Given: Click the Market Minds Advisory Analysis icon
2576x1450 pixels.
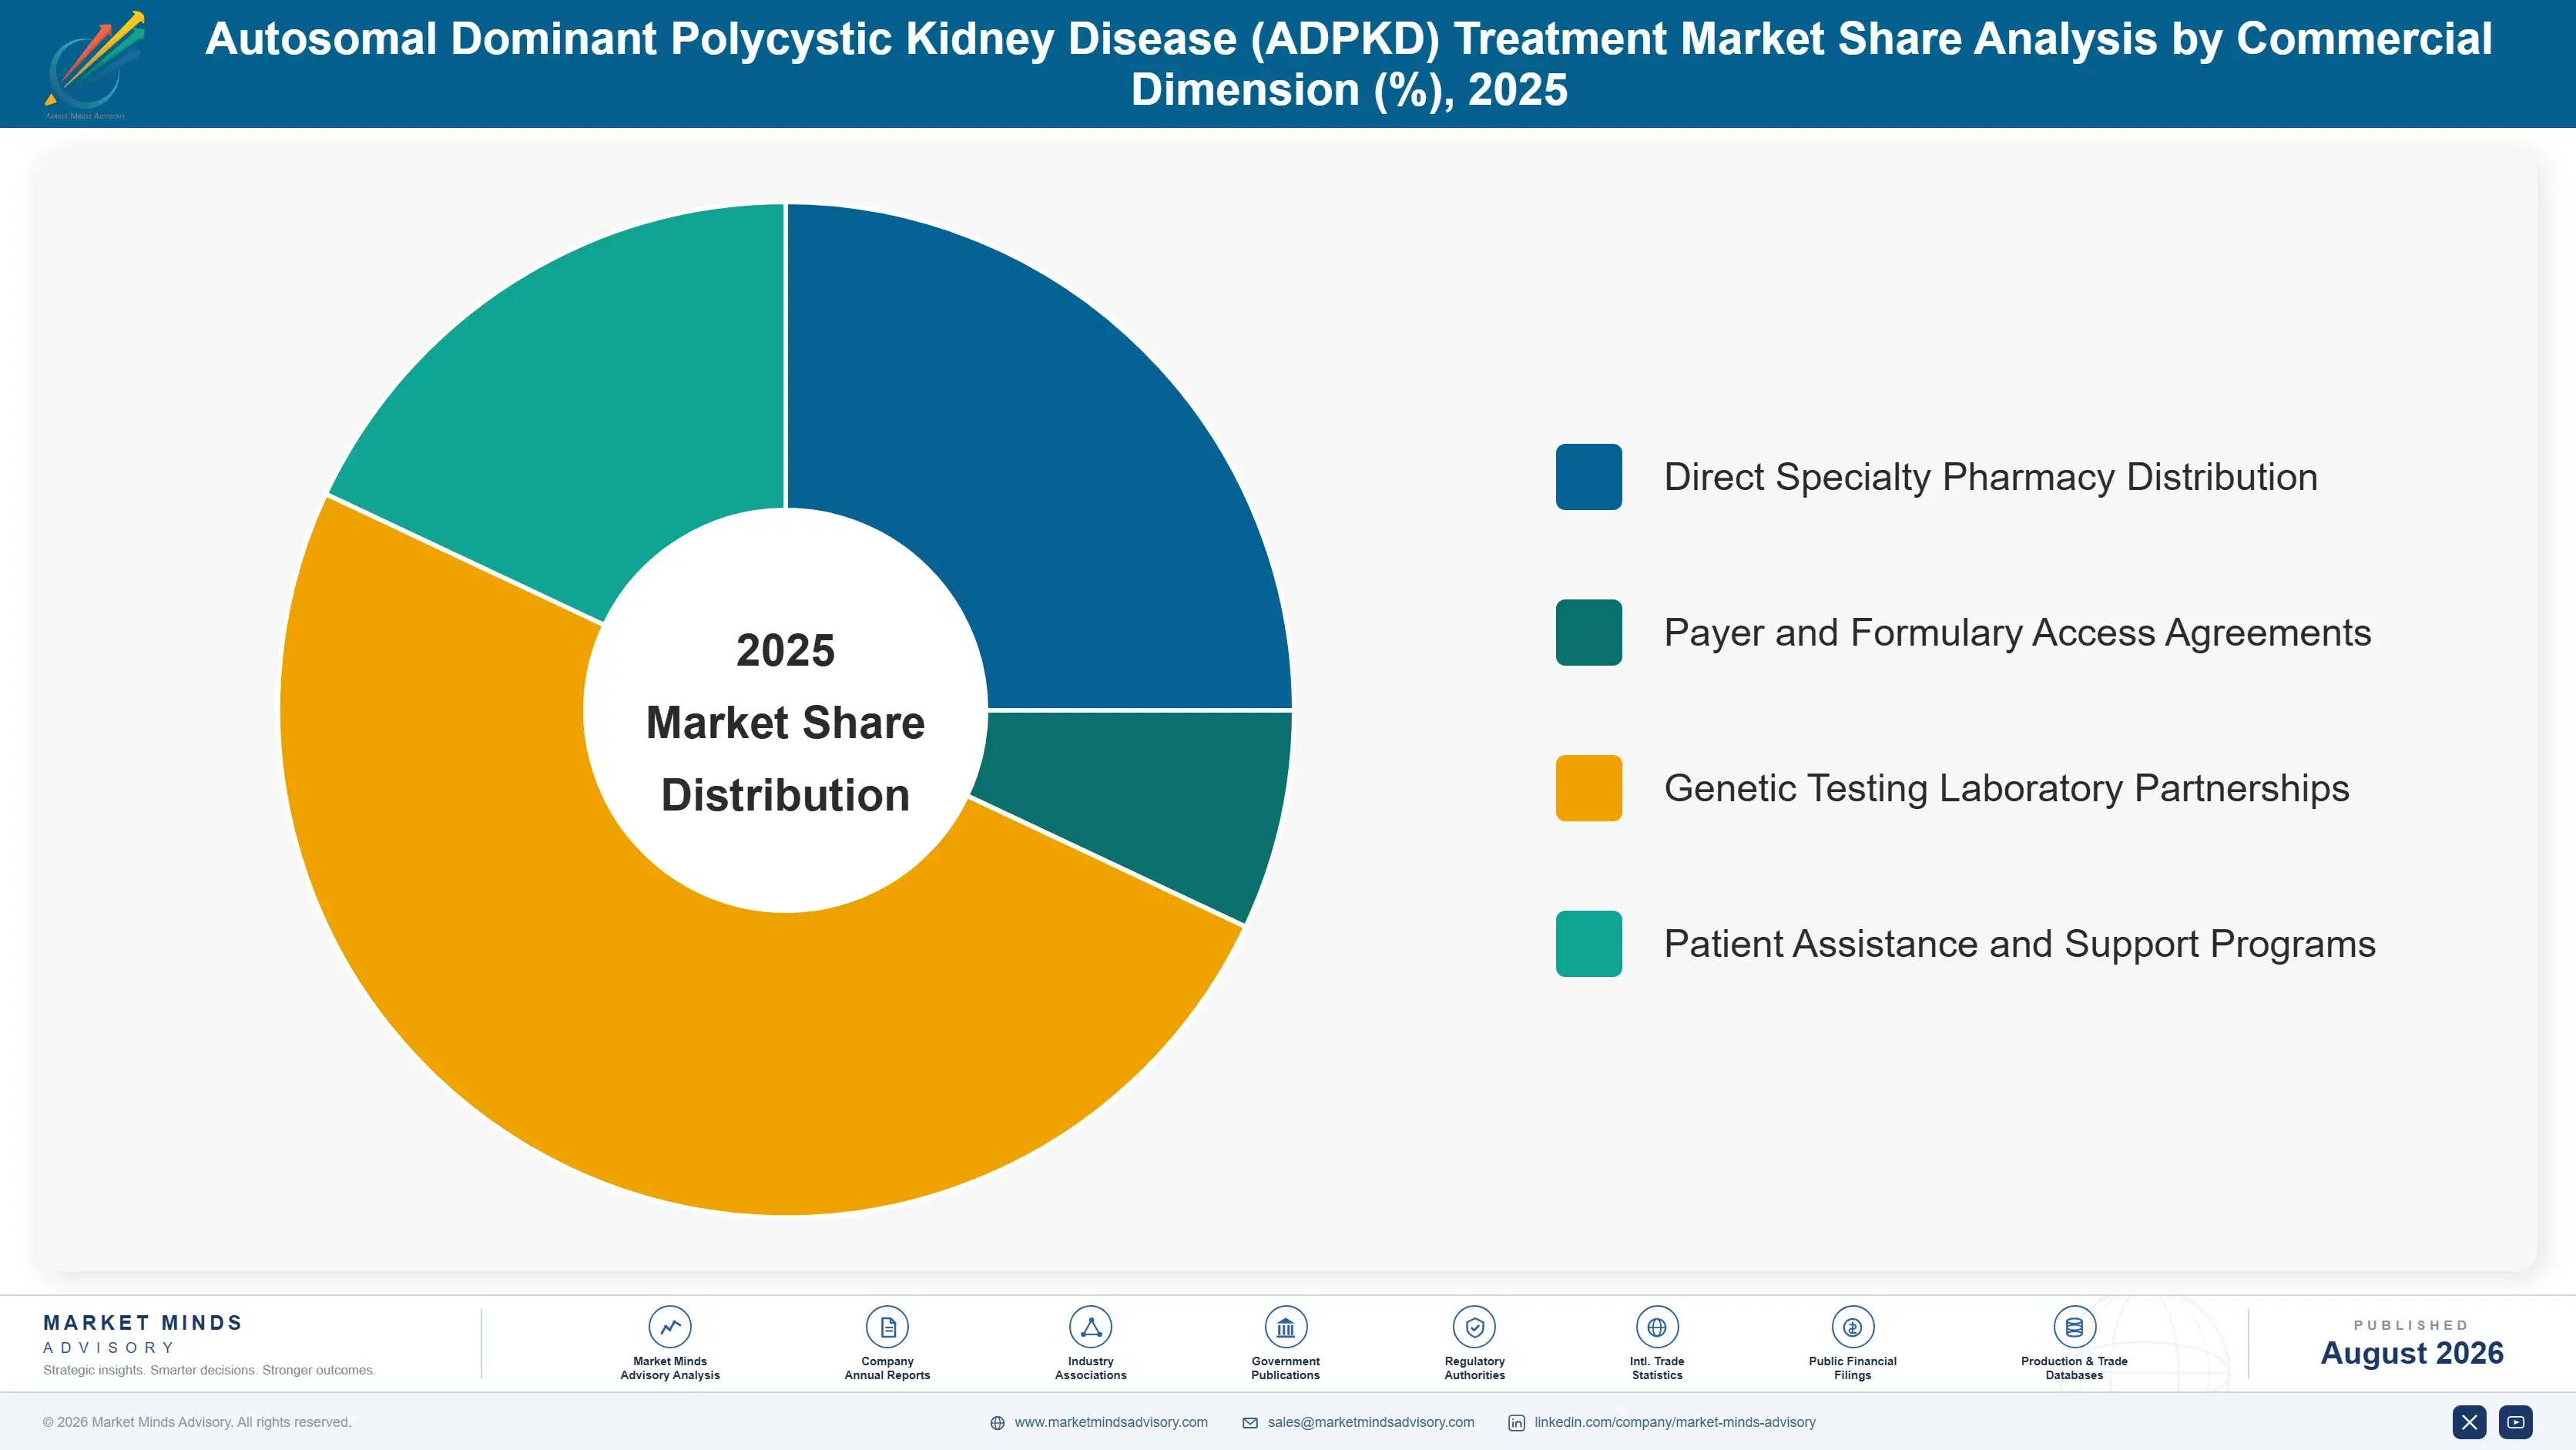Looking at the screenshot, I should (x=669, y=1327).
